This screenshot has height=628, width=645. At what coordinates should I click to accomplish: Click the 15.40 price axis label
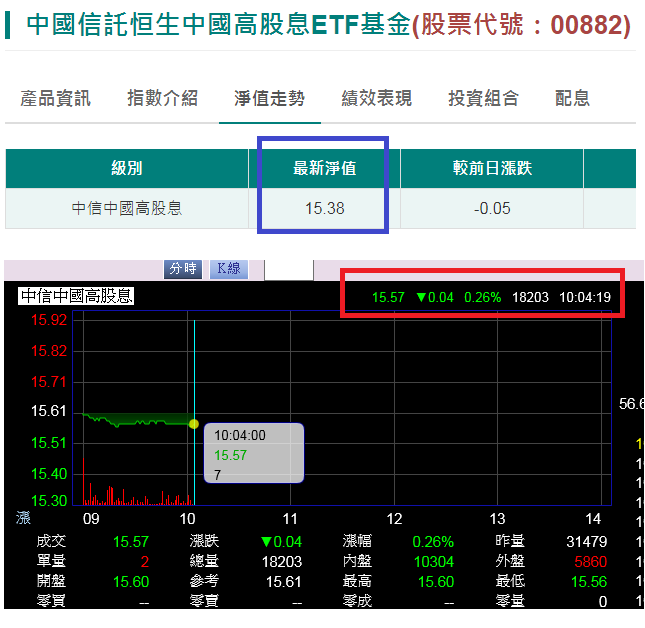[49, 474]
